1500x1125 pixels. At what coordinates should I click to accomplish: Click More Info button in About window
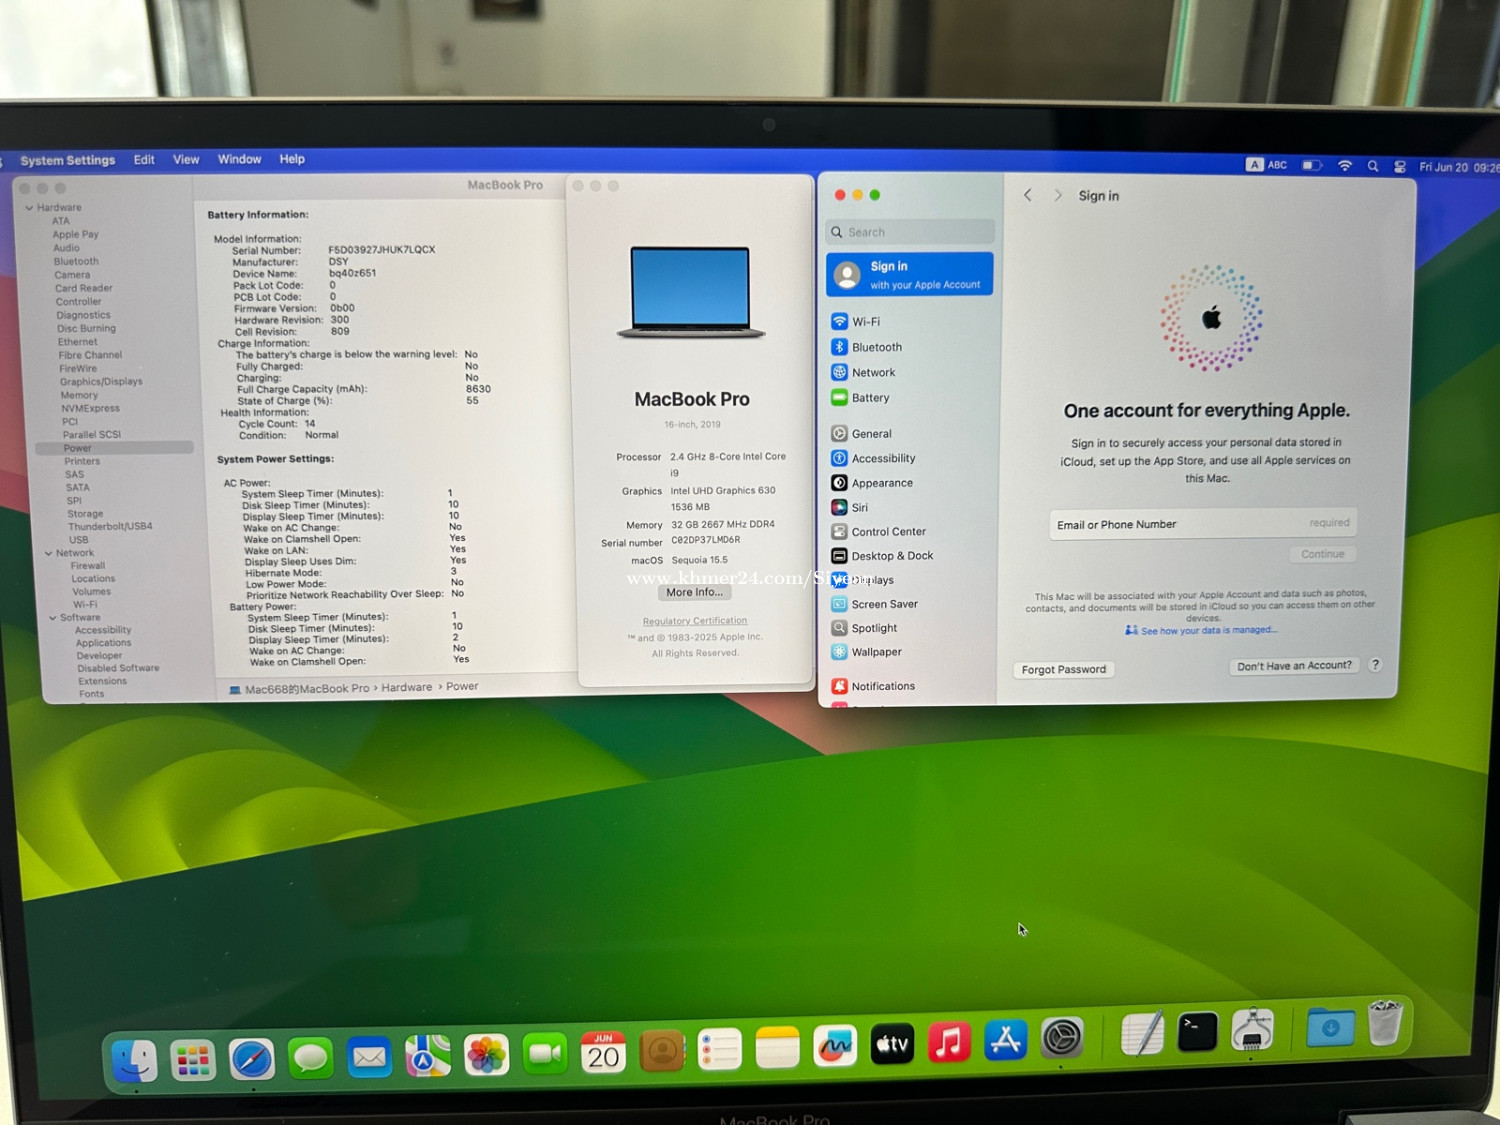[x=695, y=592]
